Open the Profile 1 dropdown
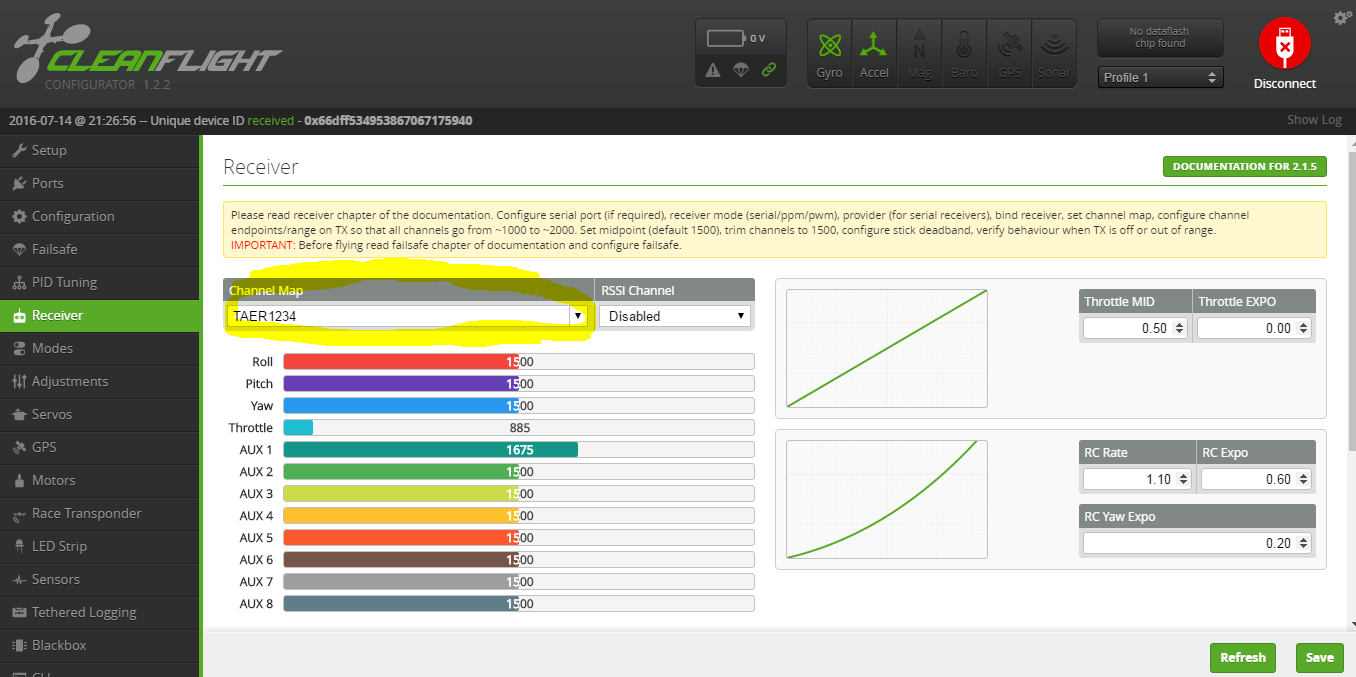This screenshot has width=1356, height=677. (1160, 77)
